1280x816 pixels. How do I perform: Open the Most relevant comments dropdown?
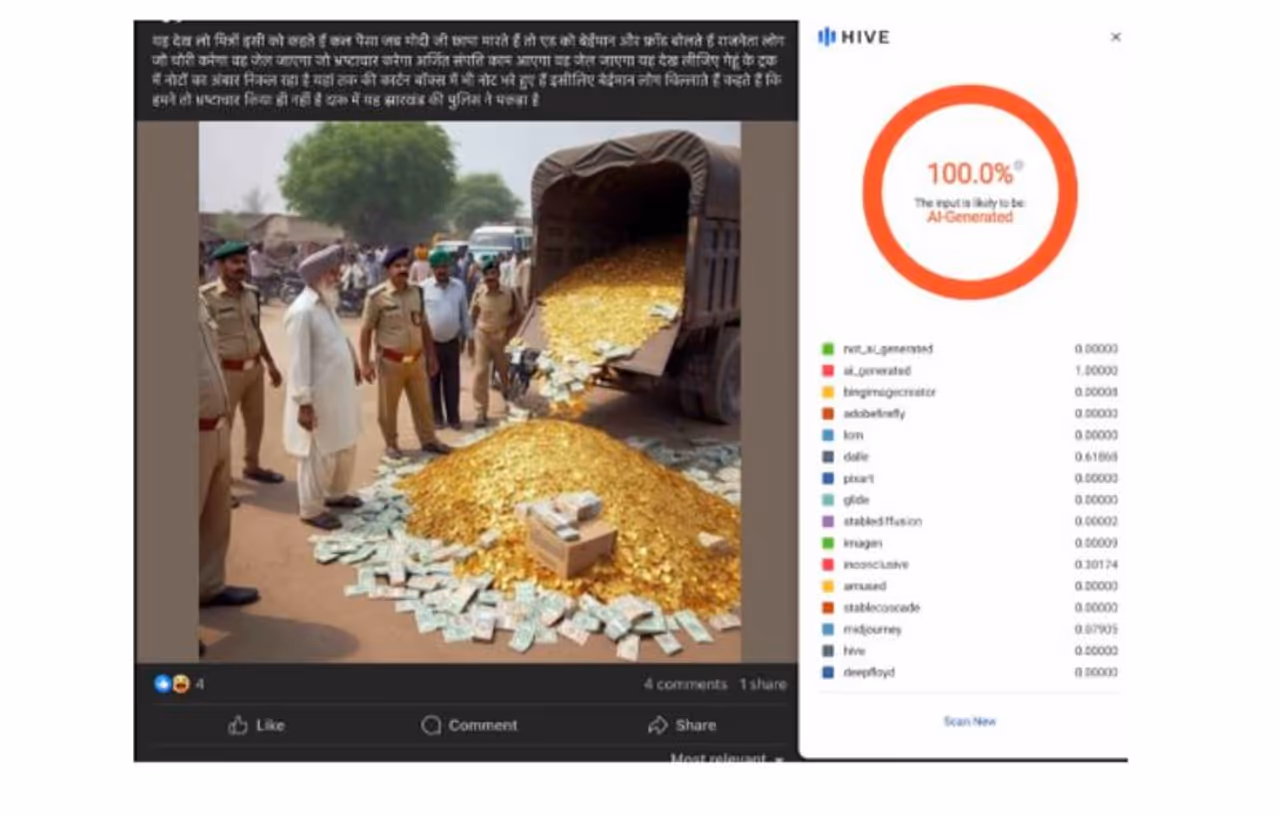coord(726,759)
